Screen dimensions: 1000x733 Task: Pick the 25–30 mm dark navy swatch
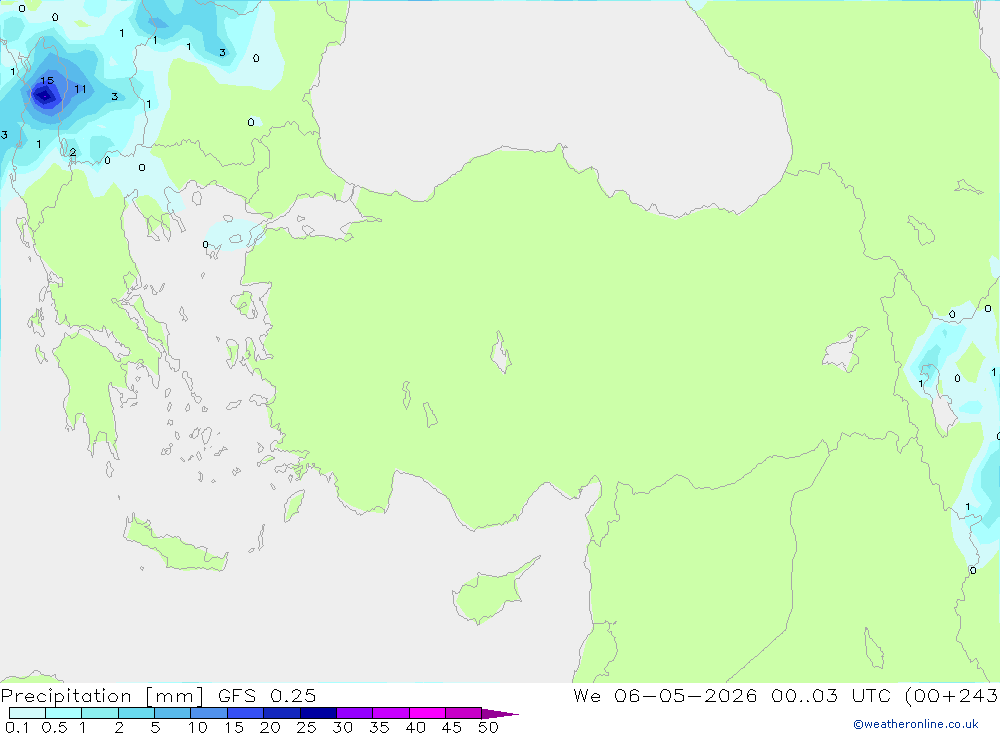tap(318, 713)
